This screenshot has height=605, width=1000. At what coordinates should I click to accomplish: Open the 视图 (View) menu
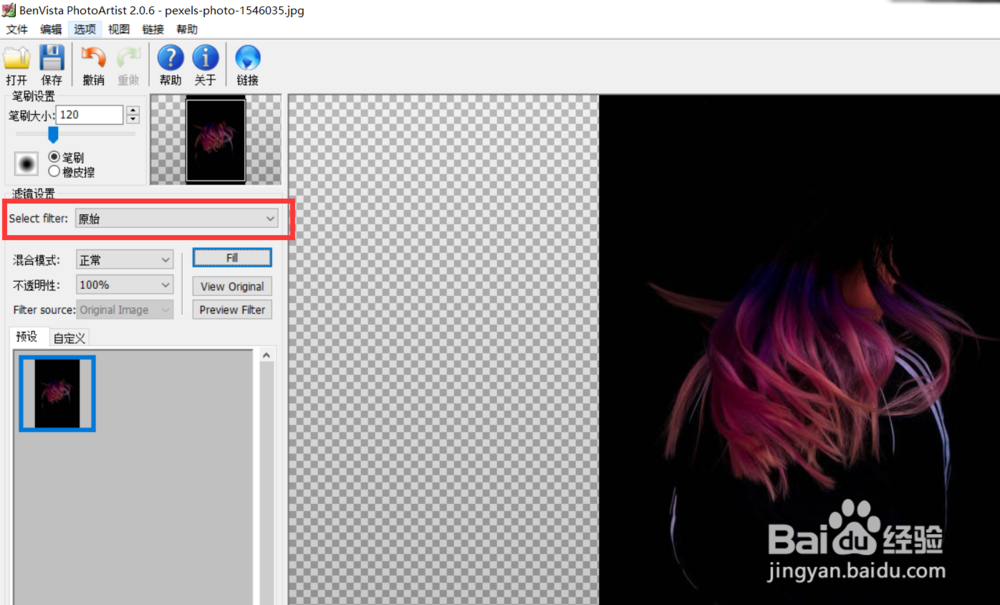click(x=119, y=29)
